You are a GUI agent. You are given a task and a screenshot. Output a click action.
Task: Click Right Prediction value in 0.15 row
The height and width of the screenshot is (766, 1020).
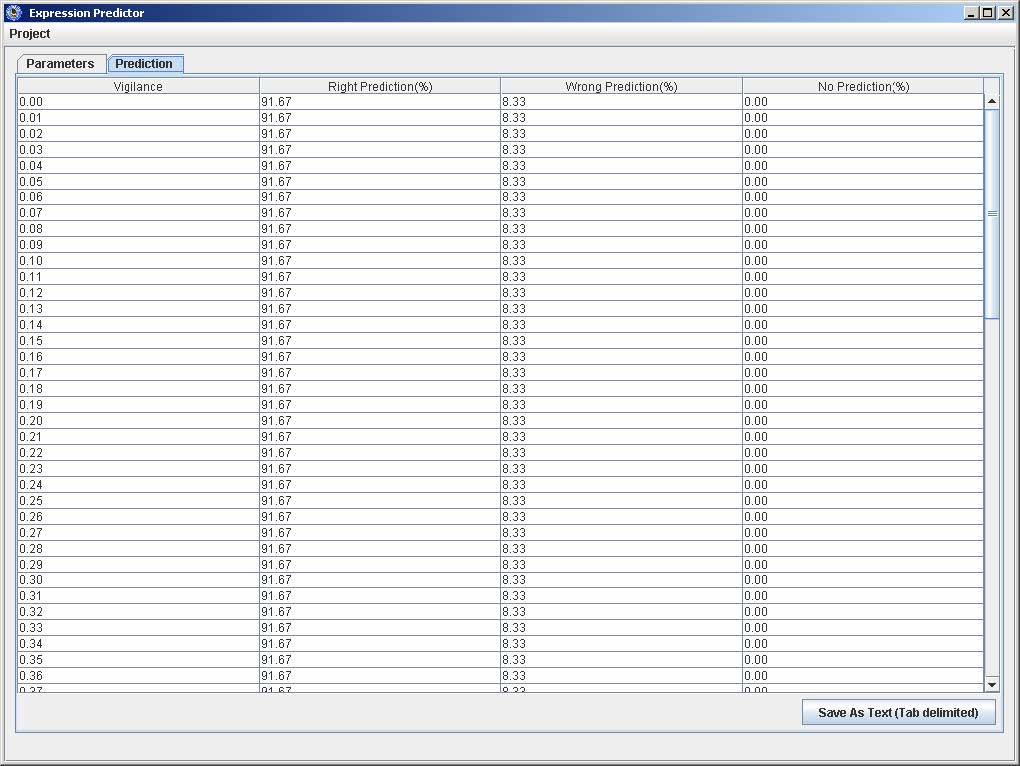380,341
